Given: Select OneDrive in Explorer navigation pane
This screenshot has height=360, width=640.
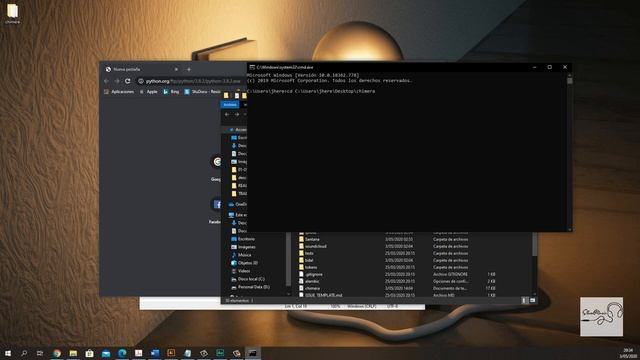Looking at the screenshot, I should pyautogui.click(x=238, y=204).
